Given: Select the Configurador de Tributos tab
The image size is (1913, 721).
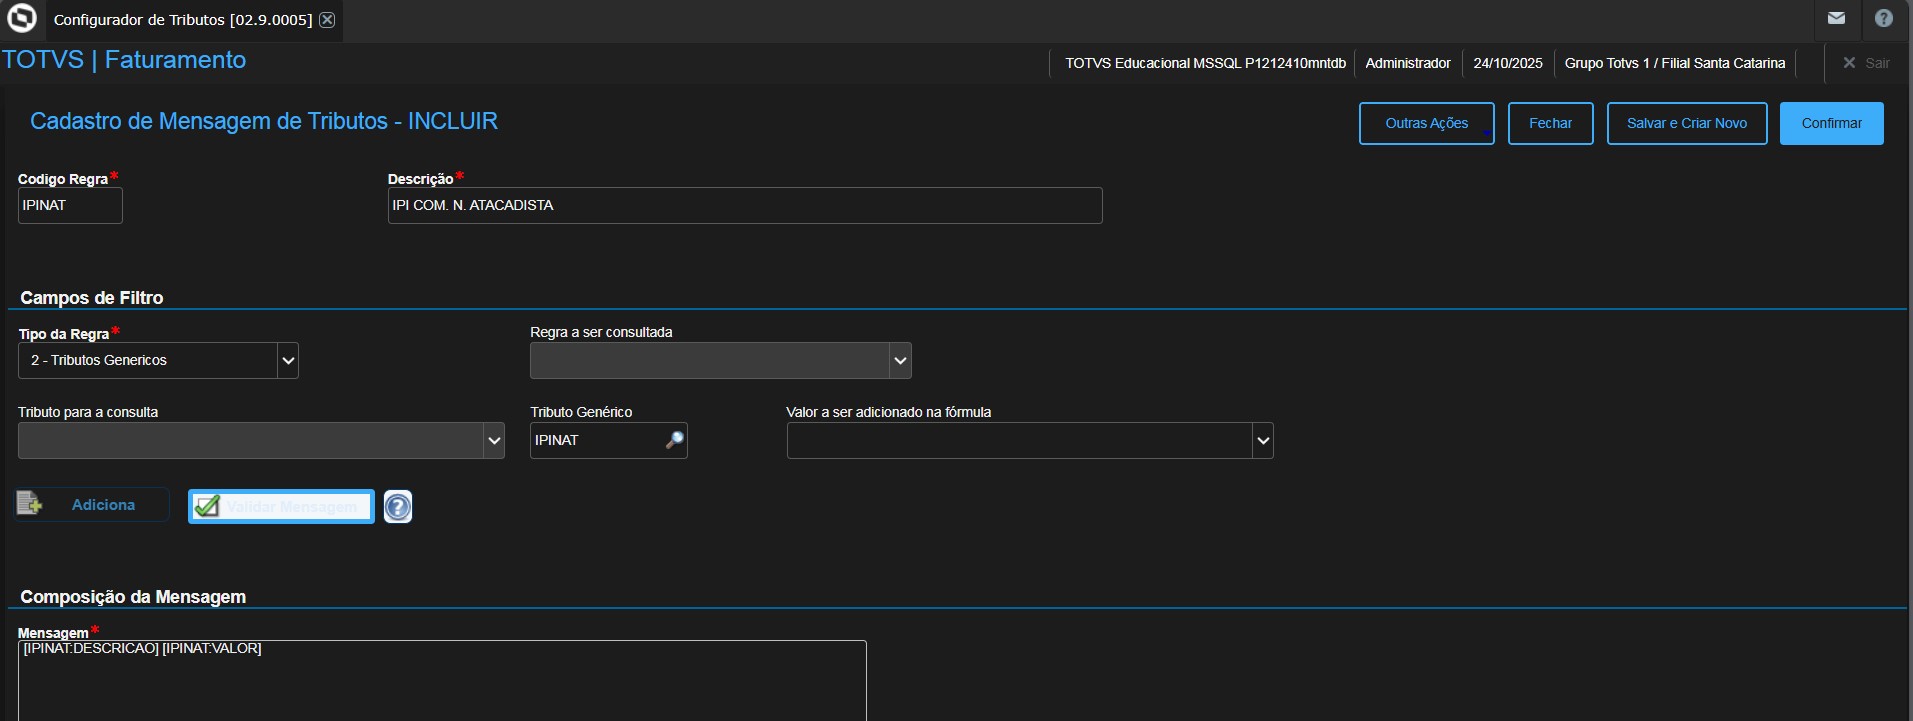Looking at the screenshot, I should point(182,20).
